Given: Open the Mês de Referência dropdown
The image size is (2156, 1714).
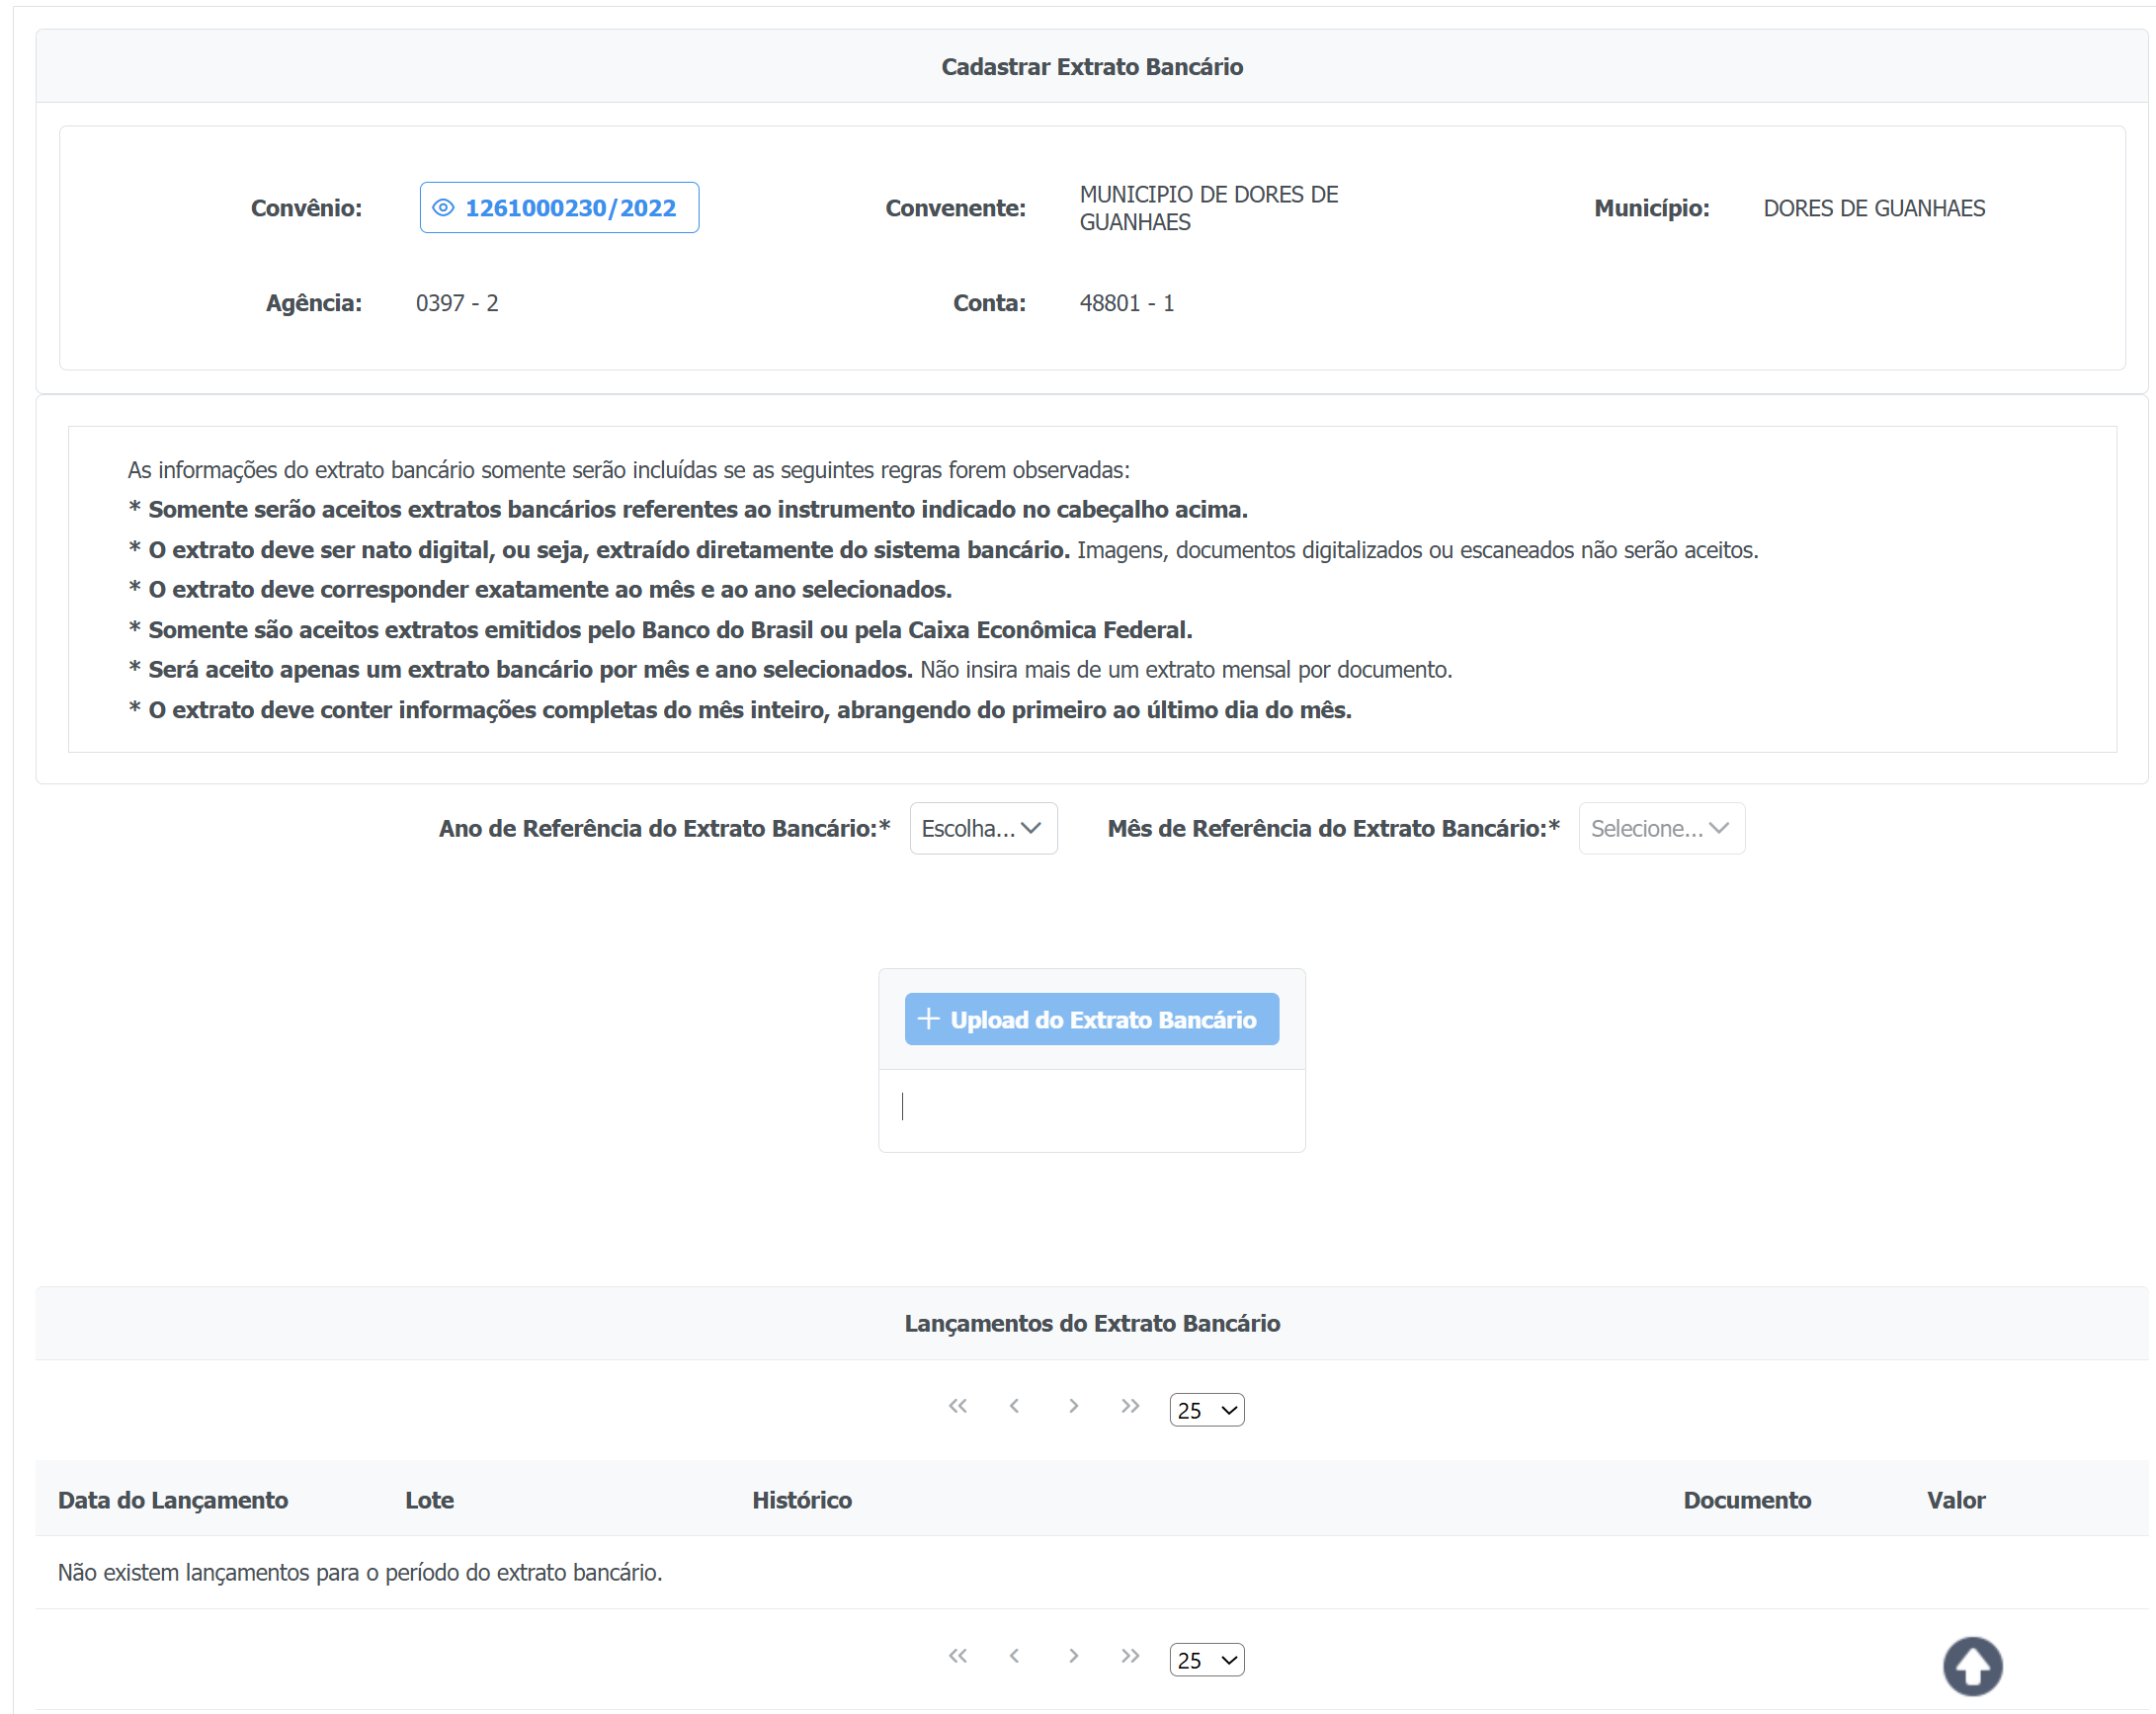Looking at the screenshot, I should (x=1660, y=828).
